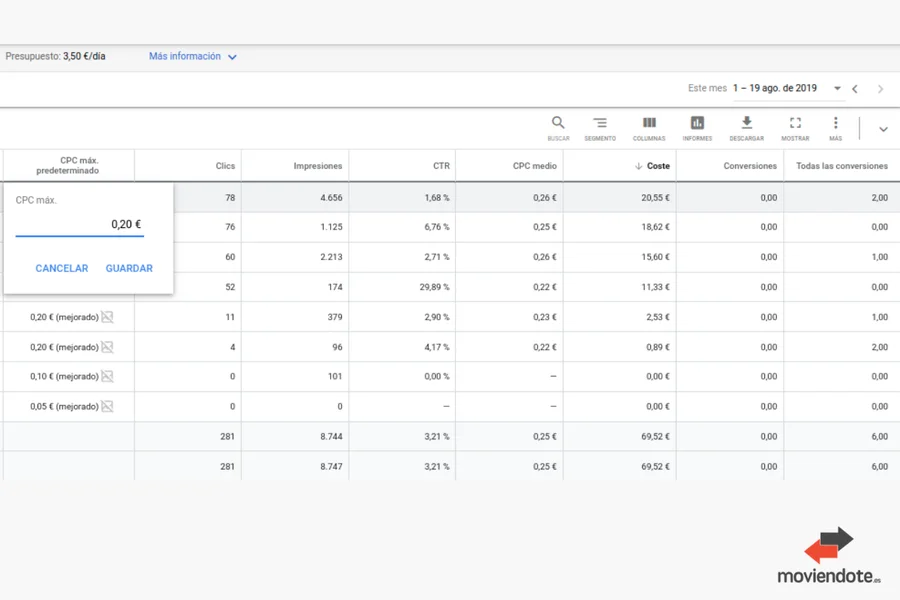The image size is (900, 600).
Task: Collapse the toolbar with the chevron
Action: point(883,129)
